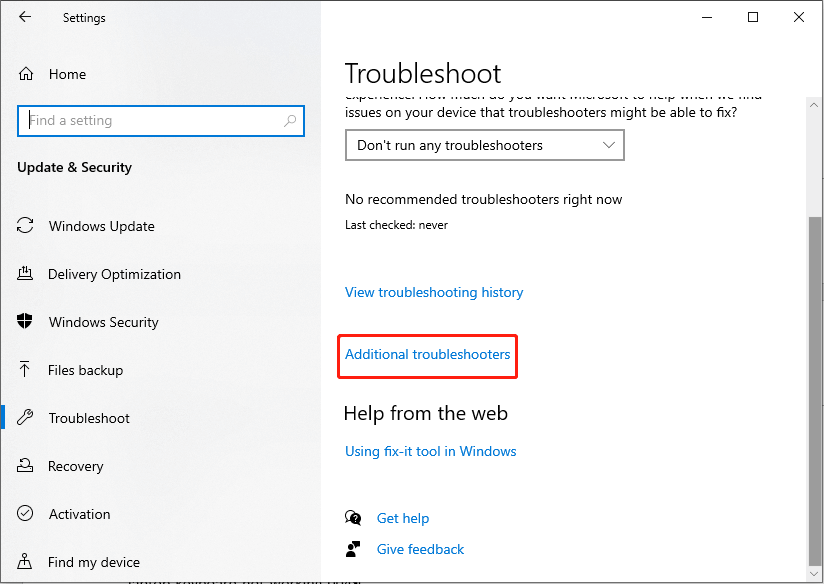Viewport: 824px width, 584px height.
Task: Click the Home icon in the sidebar
Action: [x=26, y=74]
